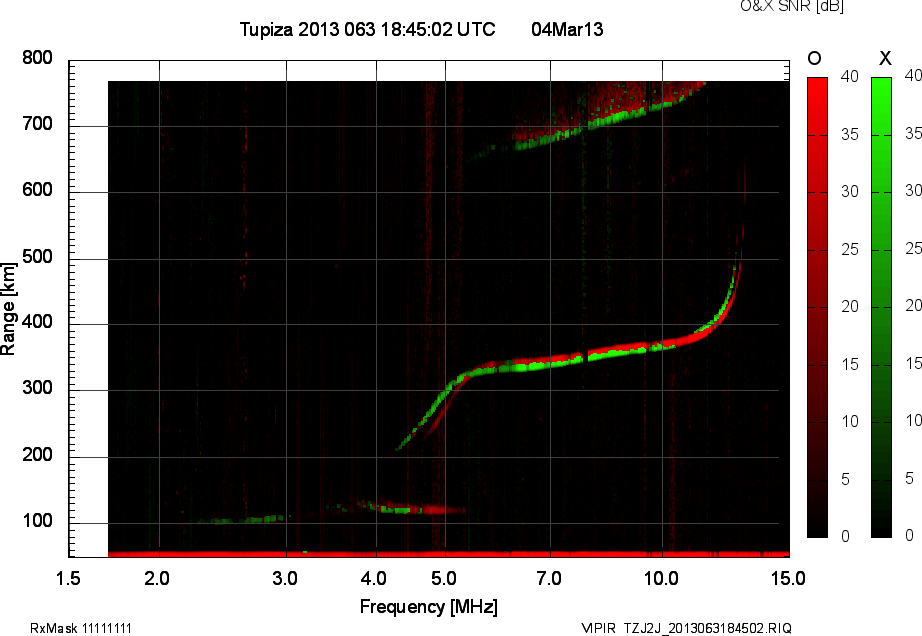Click the 700 range tick label
Image resolution: width=922 pixels, height=636 pixels.
pyautogui.click(x=38, y=123)
